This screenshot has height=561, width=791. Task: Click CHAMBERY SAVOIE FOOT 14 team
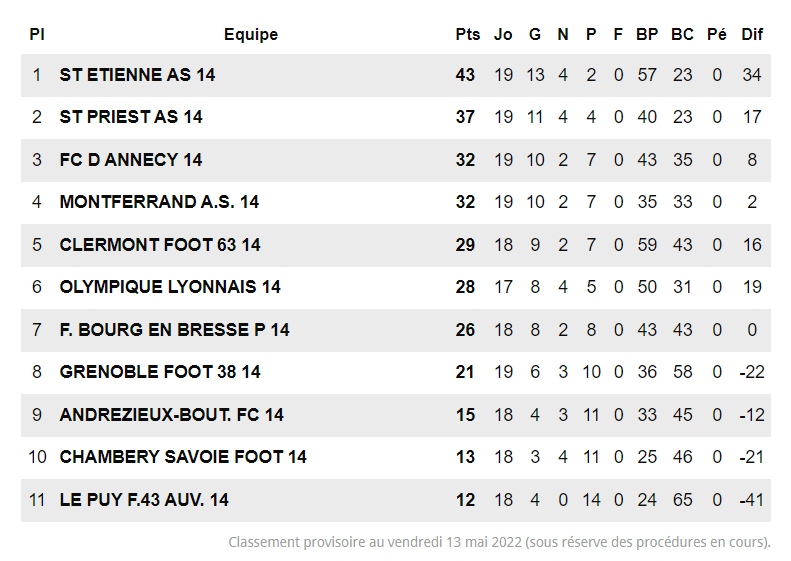(183, 457)
